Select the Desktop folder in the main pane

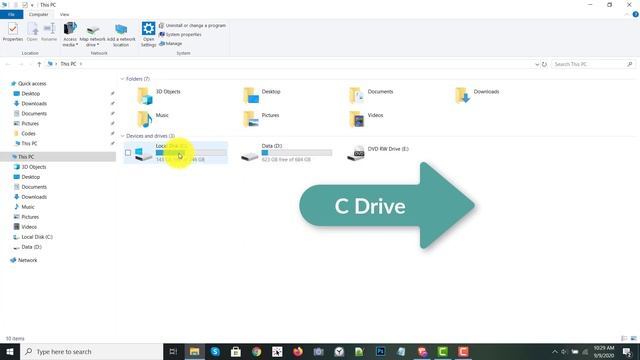tap(262, 96)
